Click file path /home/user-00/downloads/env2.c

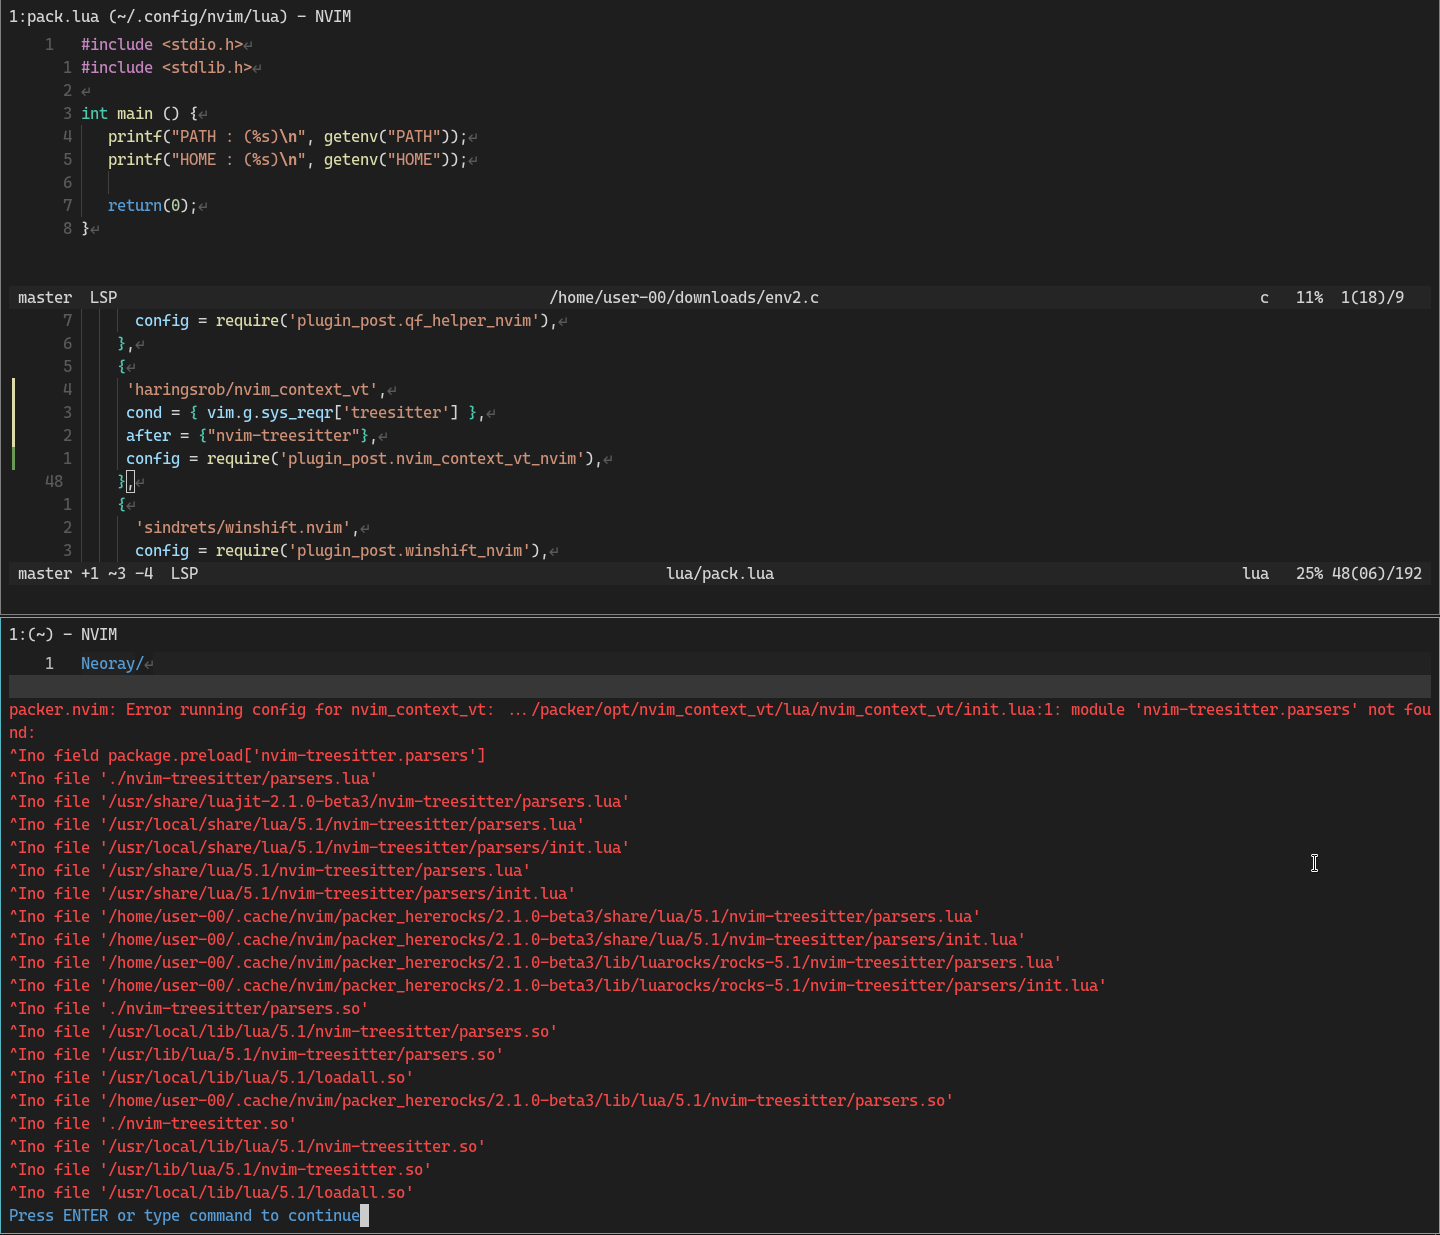pyautogui.click(x=684, y=297)
